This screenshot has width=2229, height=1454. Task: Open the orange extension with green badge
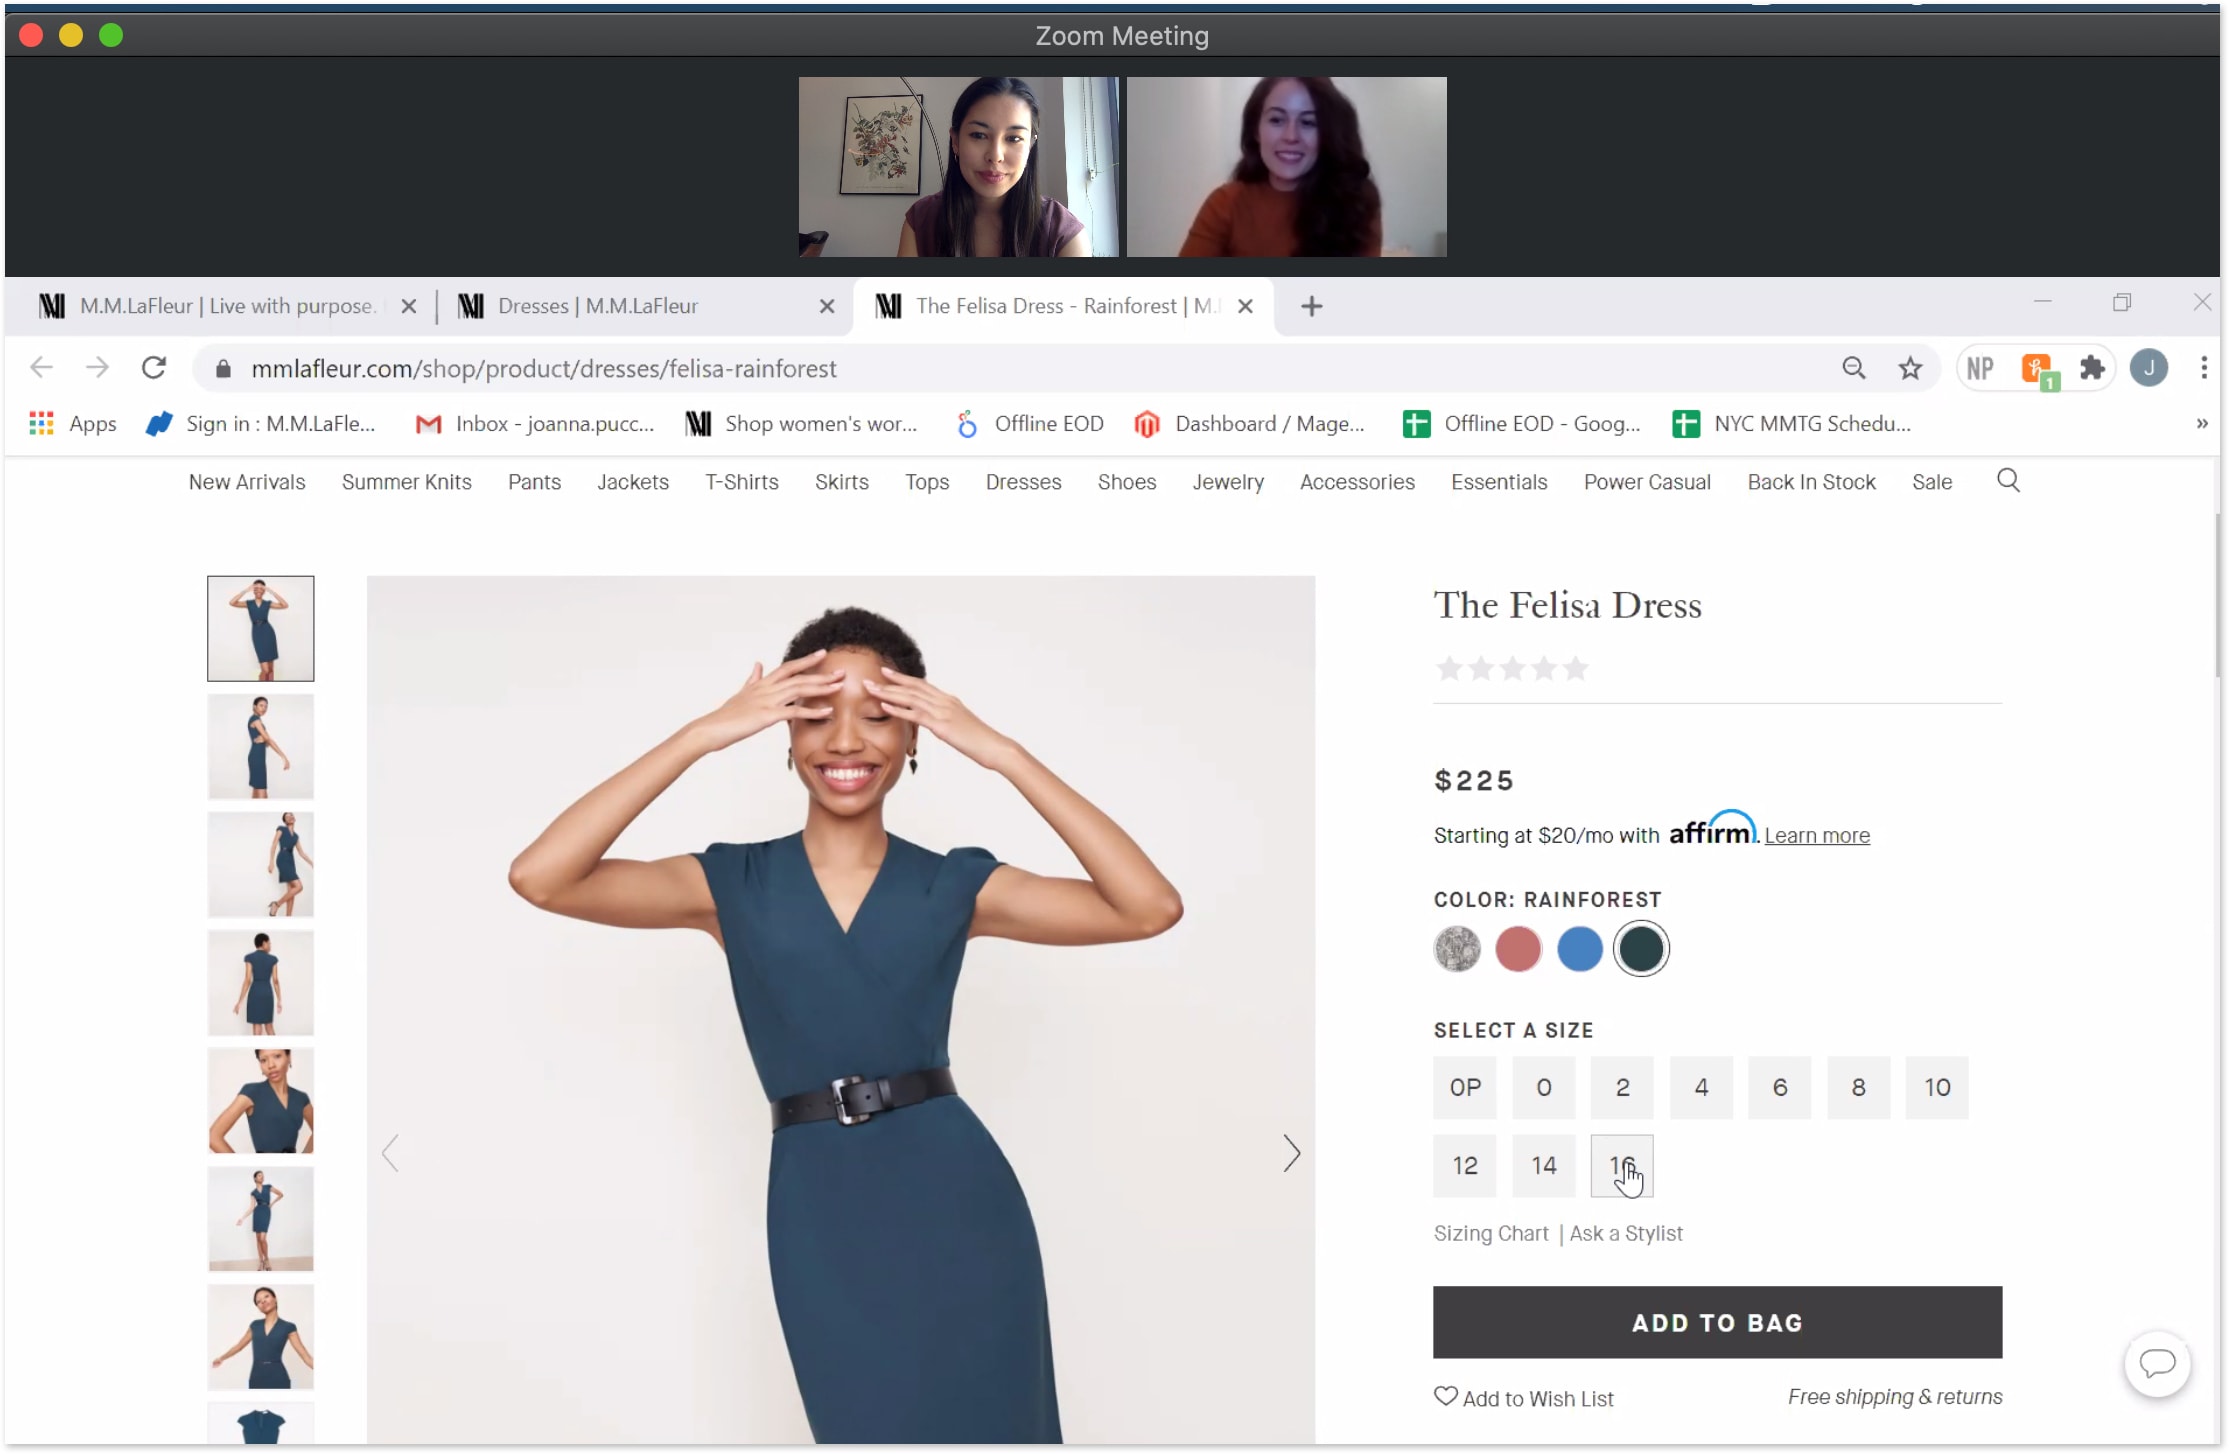2039,370
